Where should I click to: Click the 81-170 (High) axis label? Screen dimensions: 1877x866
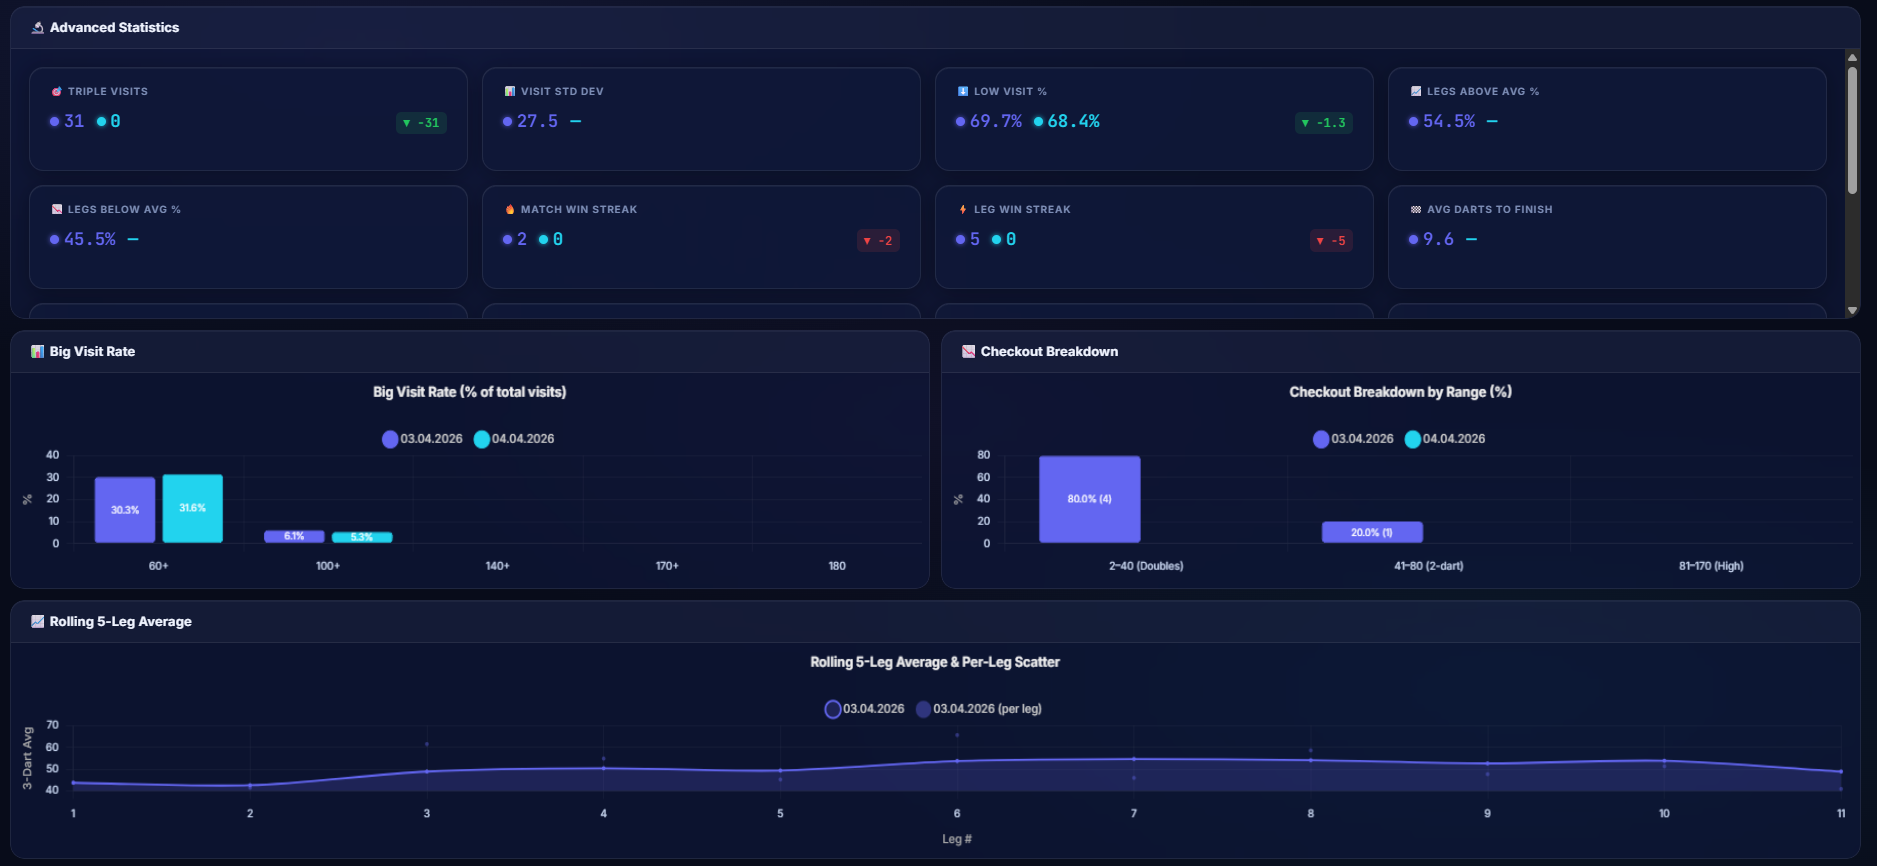point(1711,566)
